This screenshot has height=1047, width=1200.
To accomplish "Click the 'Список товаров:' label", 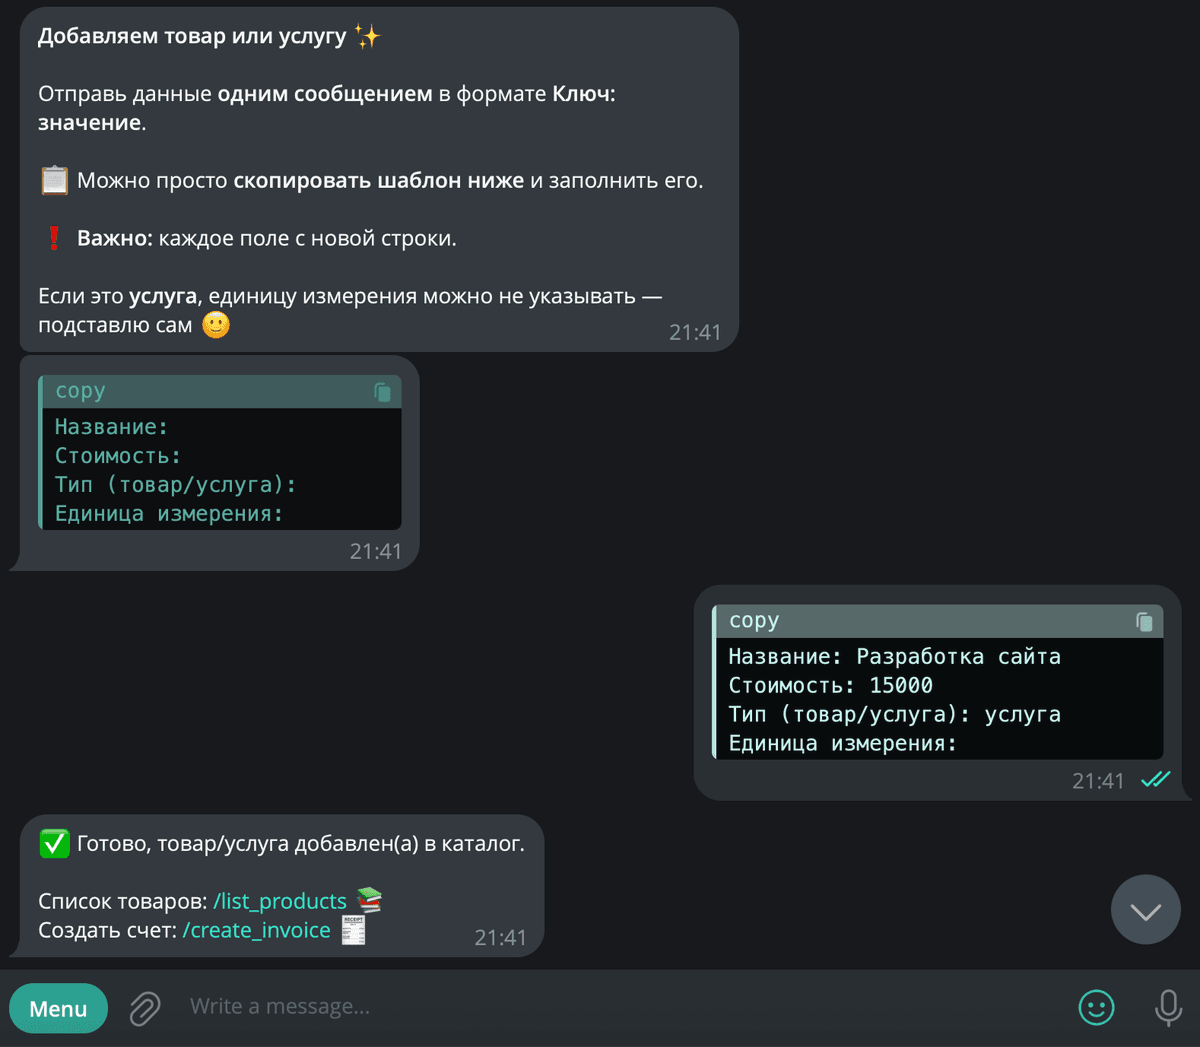I will click(123, 902).
